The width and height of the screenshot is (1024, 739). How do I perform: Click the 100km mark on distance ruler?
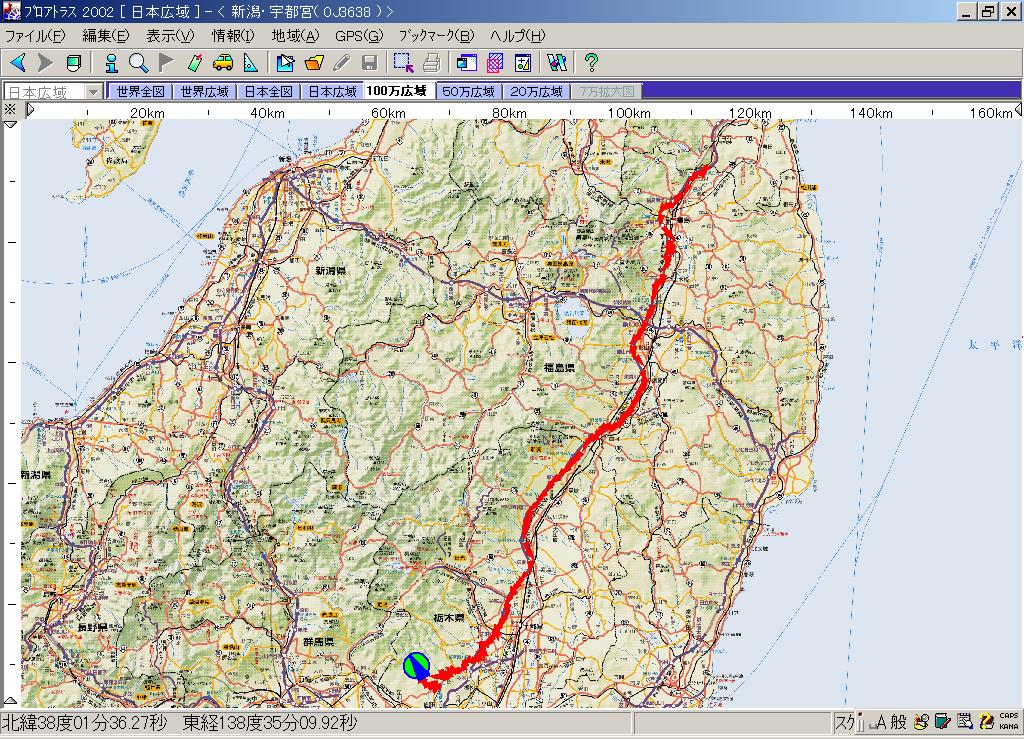628,113
